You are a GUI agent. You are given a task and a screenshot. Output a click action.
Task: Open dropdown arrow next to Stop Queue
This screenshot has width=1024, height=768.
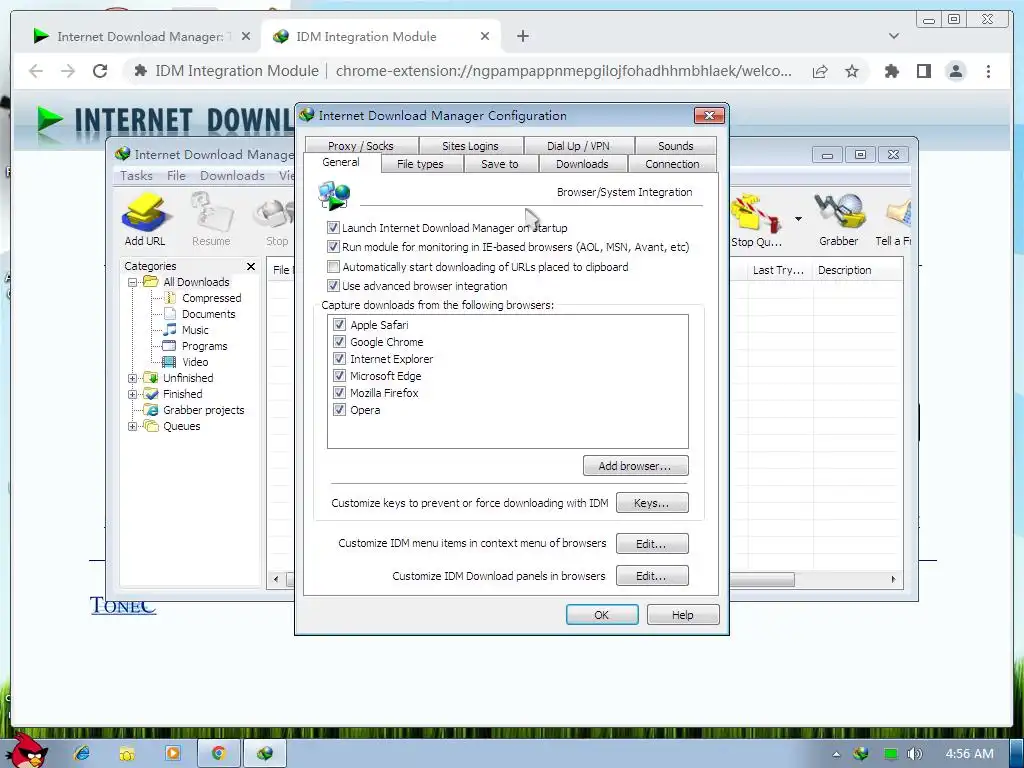point(798,219)
